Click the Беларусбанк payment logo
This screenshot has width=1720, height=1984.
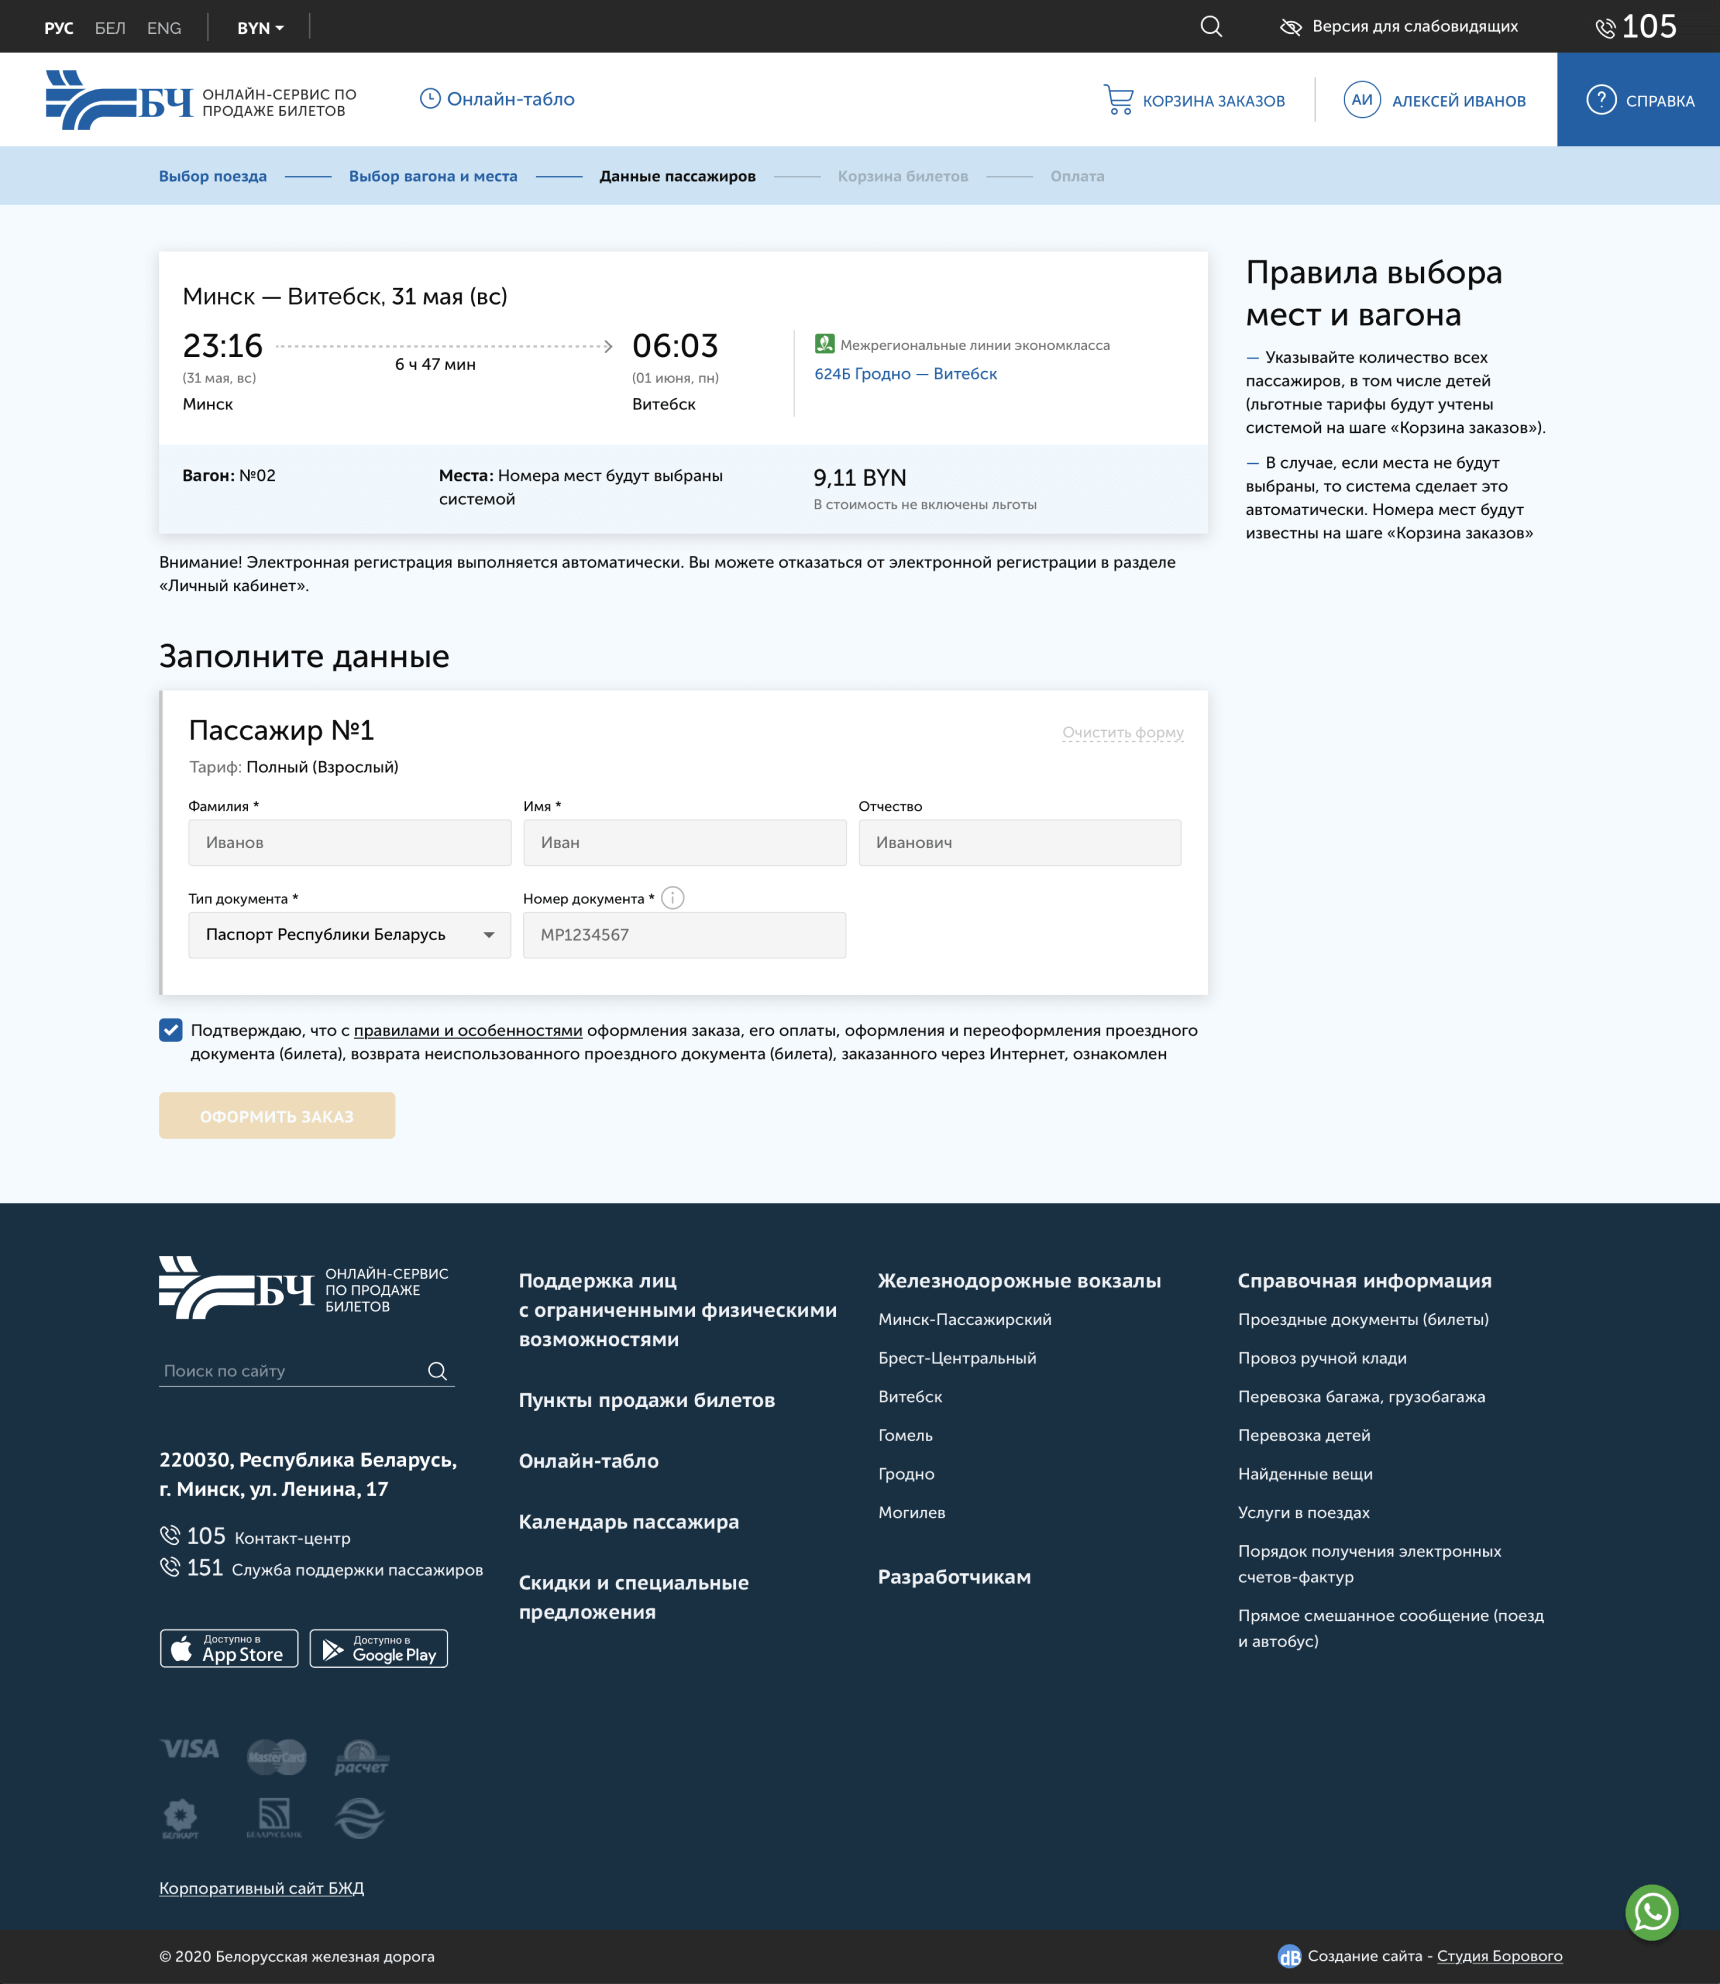(x=274, y=1818)
